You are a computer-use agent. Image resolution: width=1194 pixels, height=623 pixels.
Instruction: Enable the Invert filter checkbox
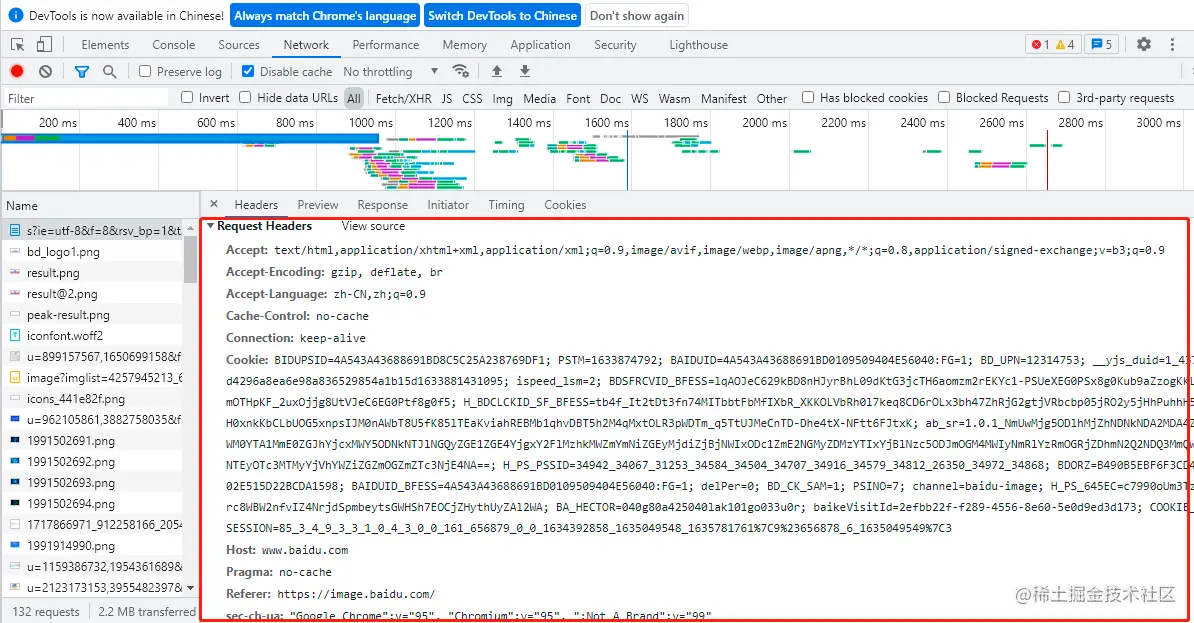coord(187,97)
